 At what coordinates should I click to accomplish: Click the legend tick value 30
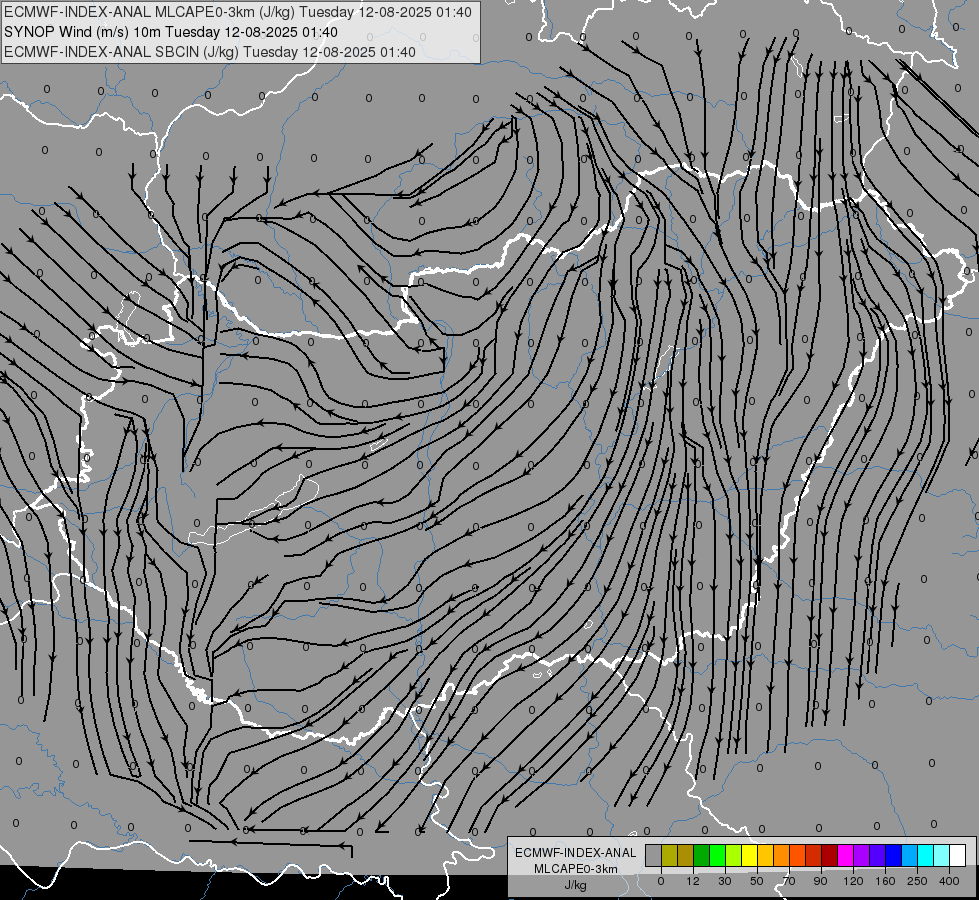pyautogui.click(x=725, y=881)
